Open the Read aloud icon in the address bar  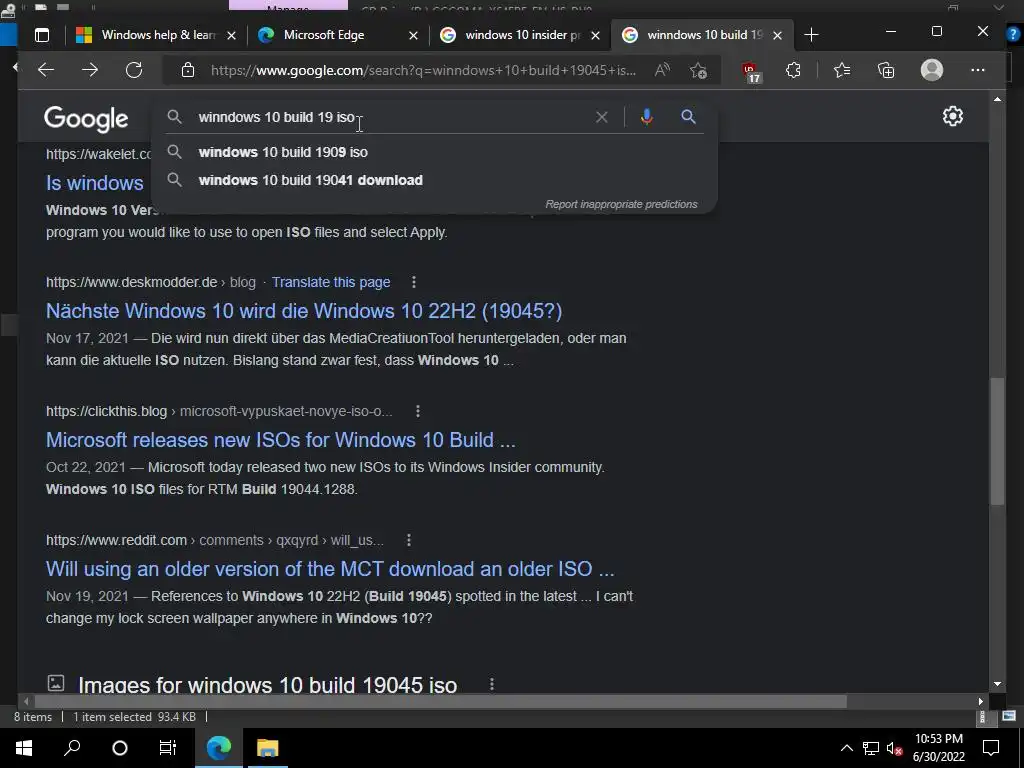click(662, 70)
